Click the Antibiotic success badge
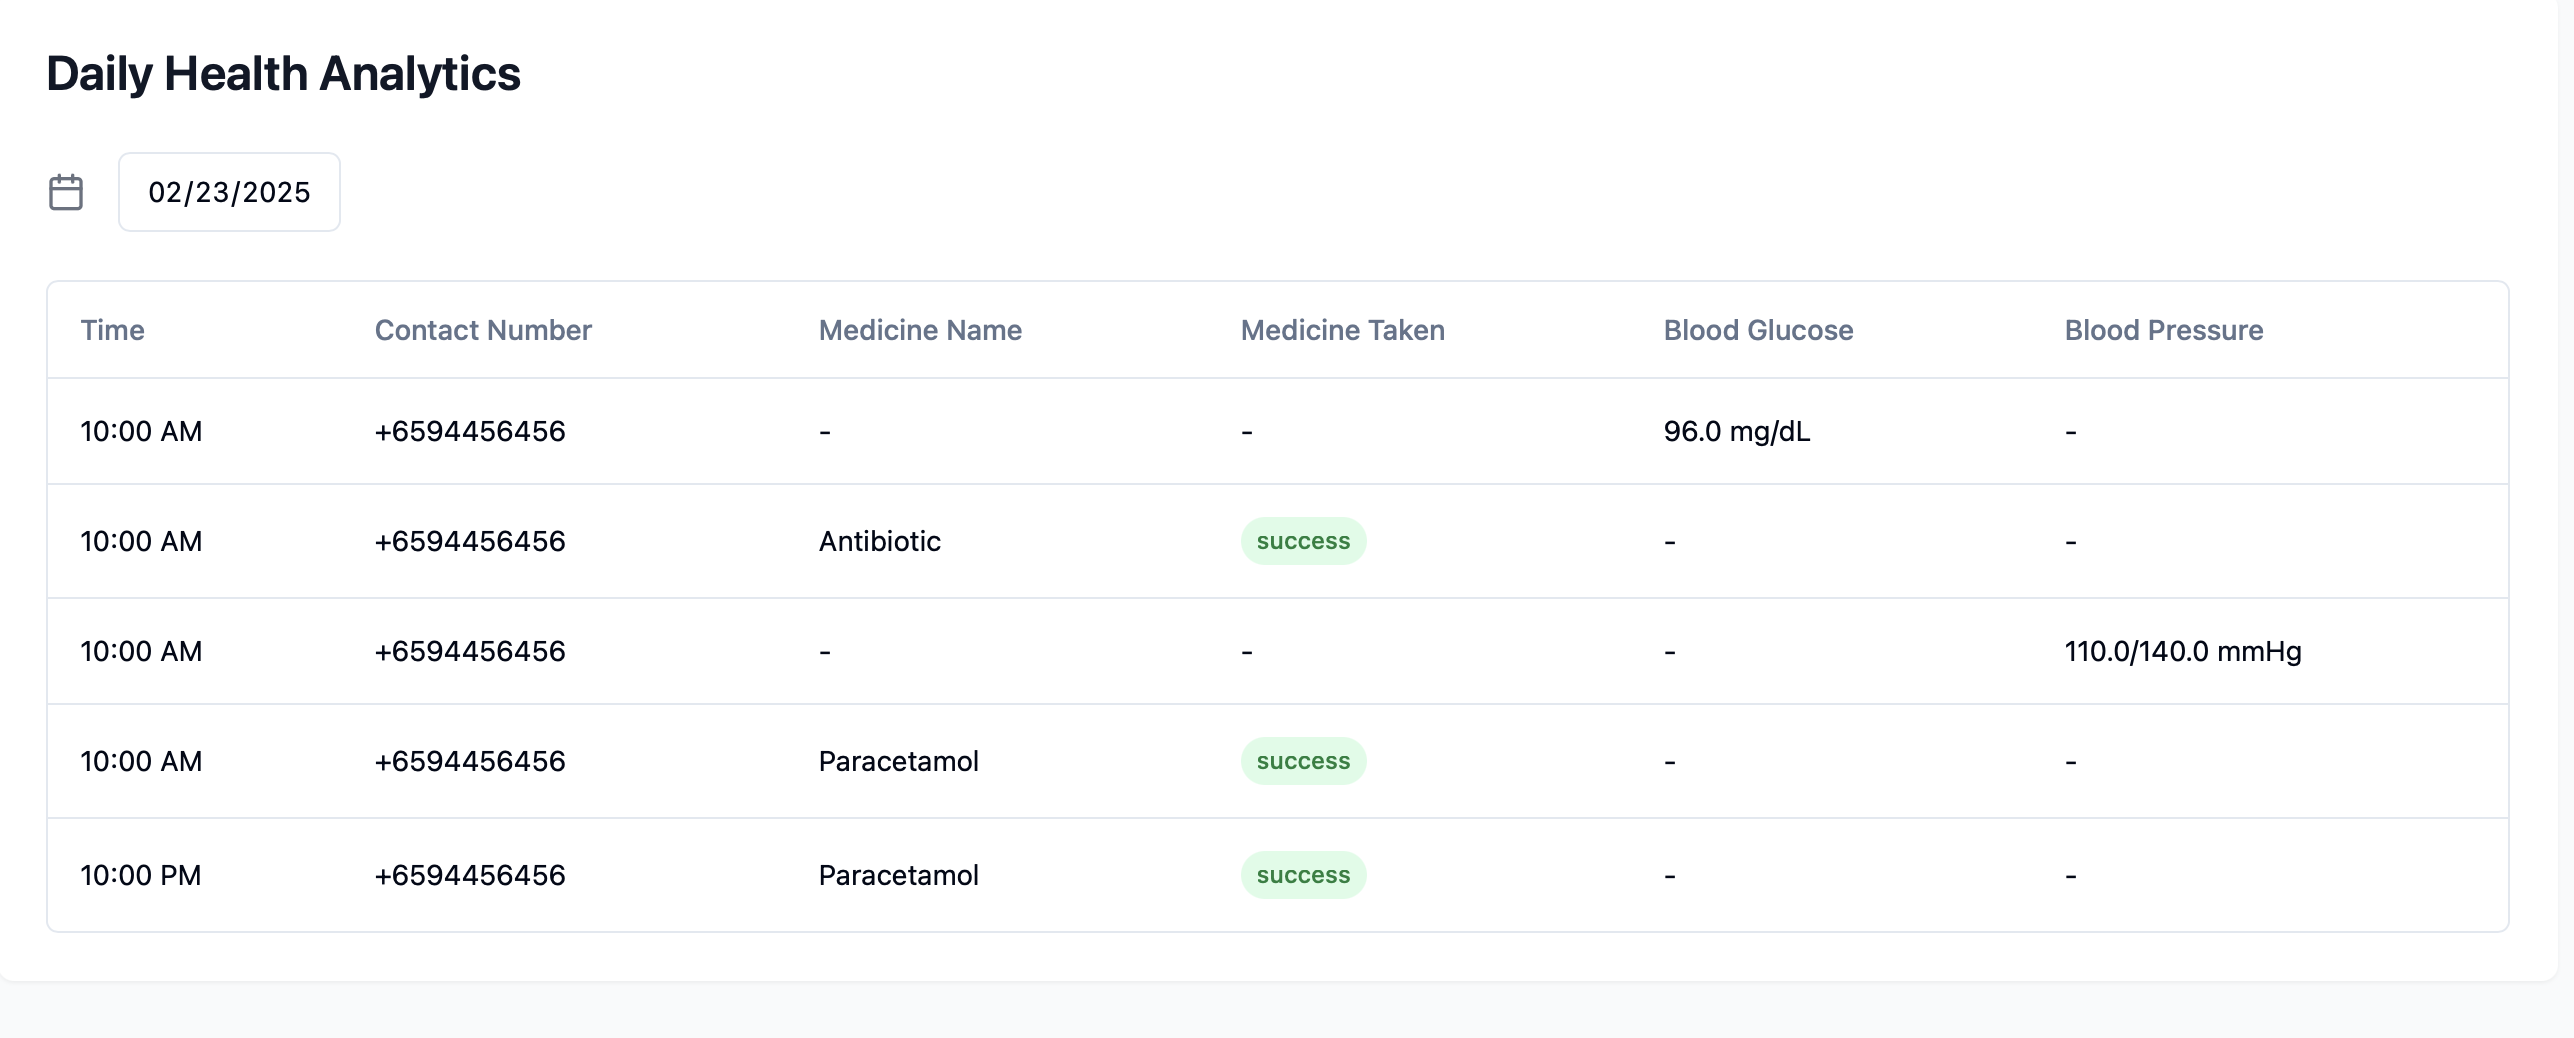Screen dimensions: 2574x1038 [x=1302, y=541]
